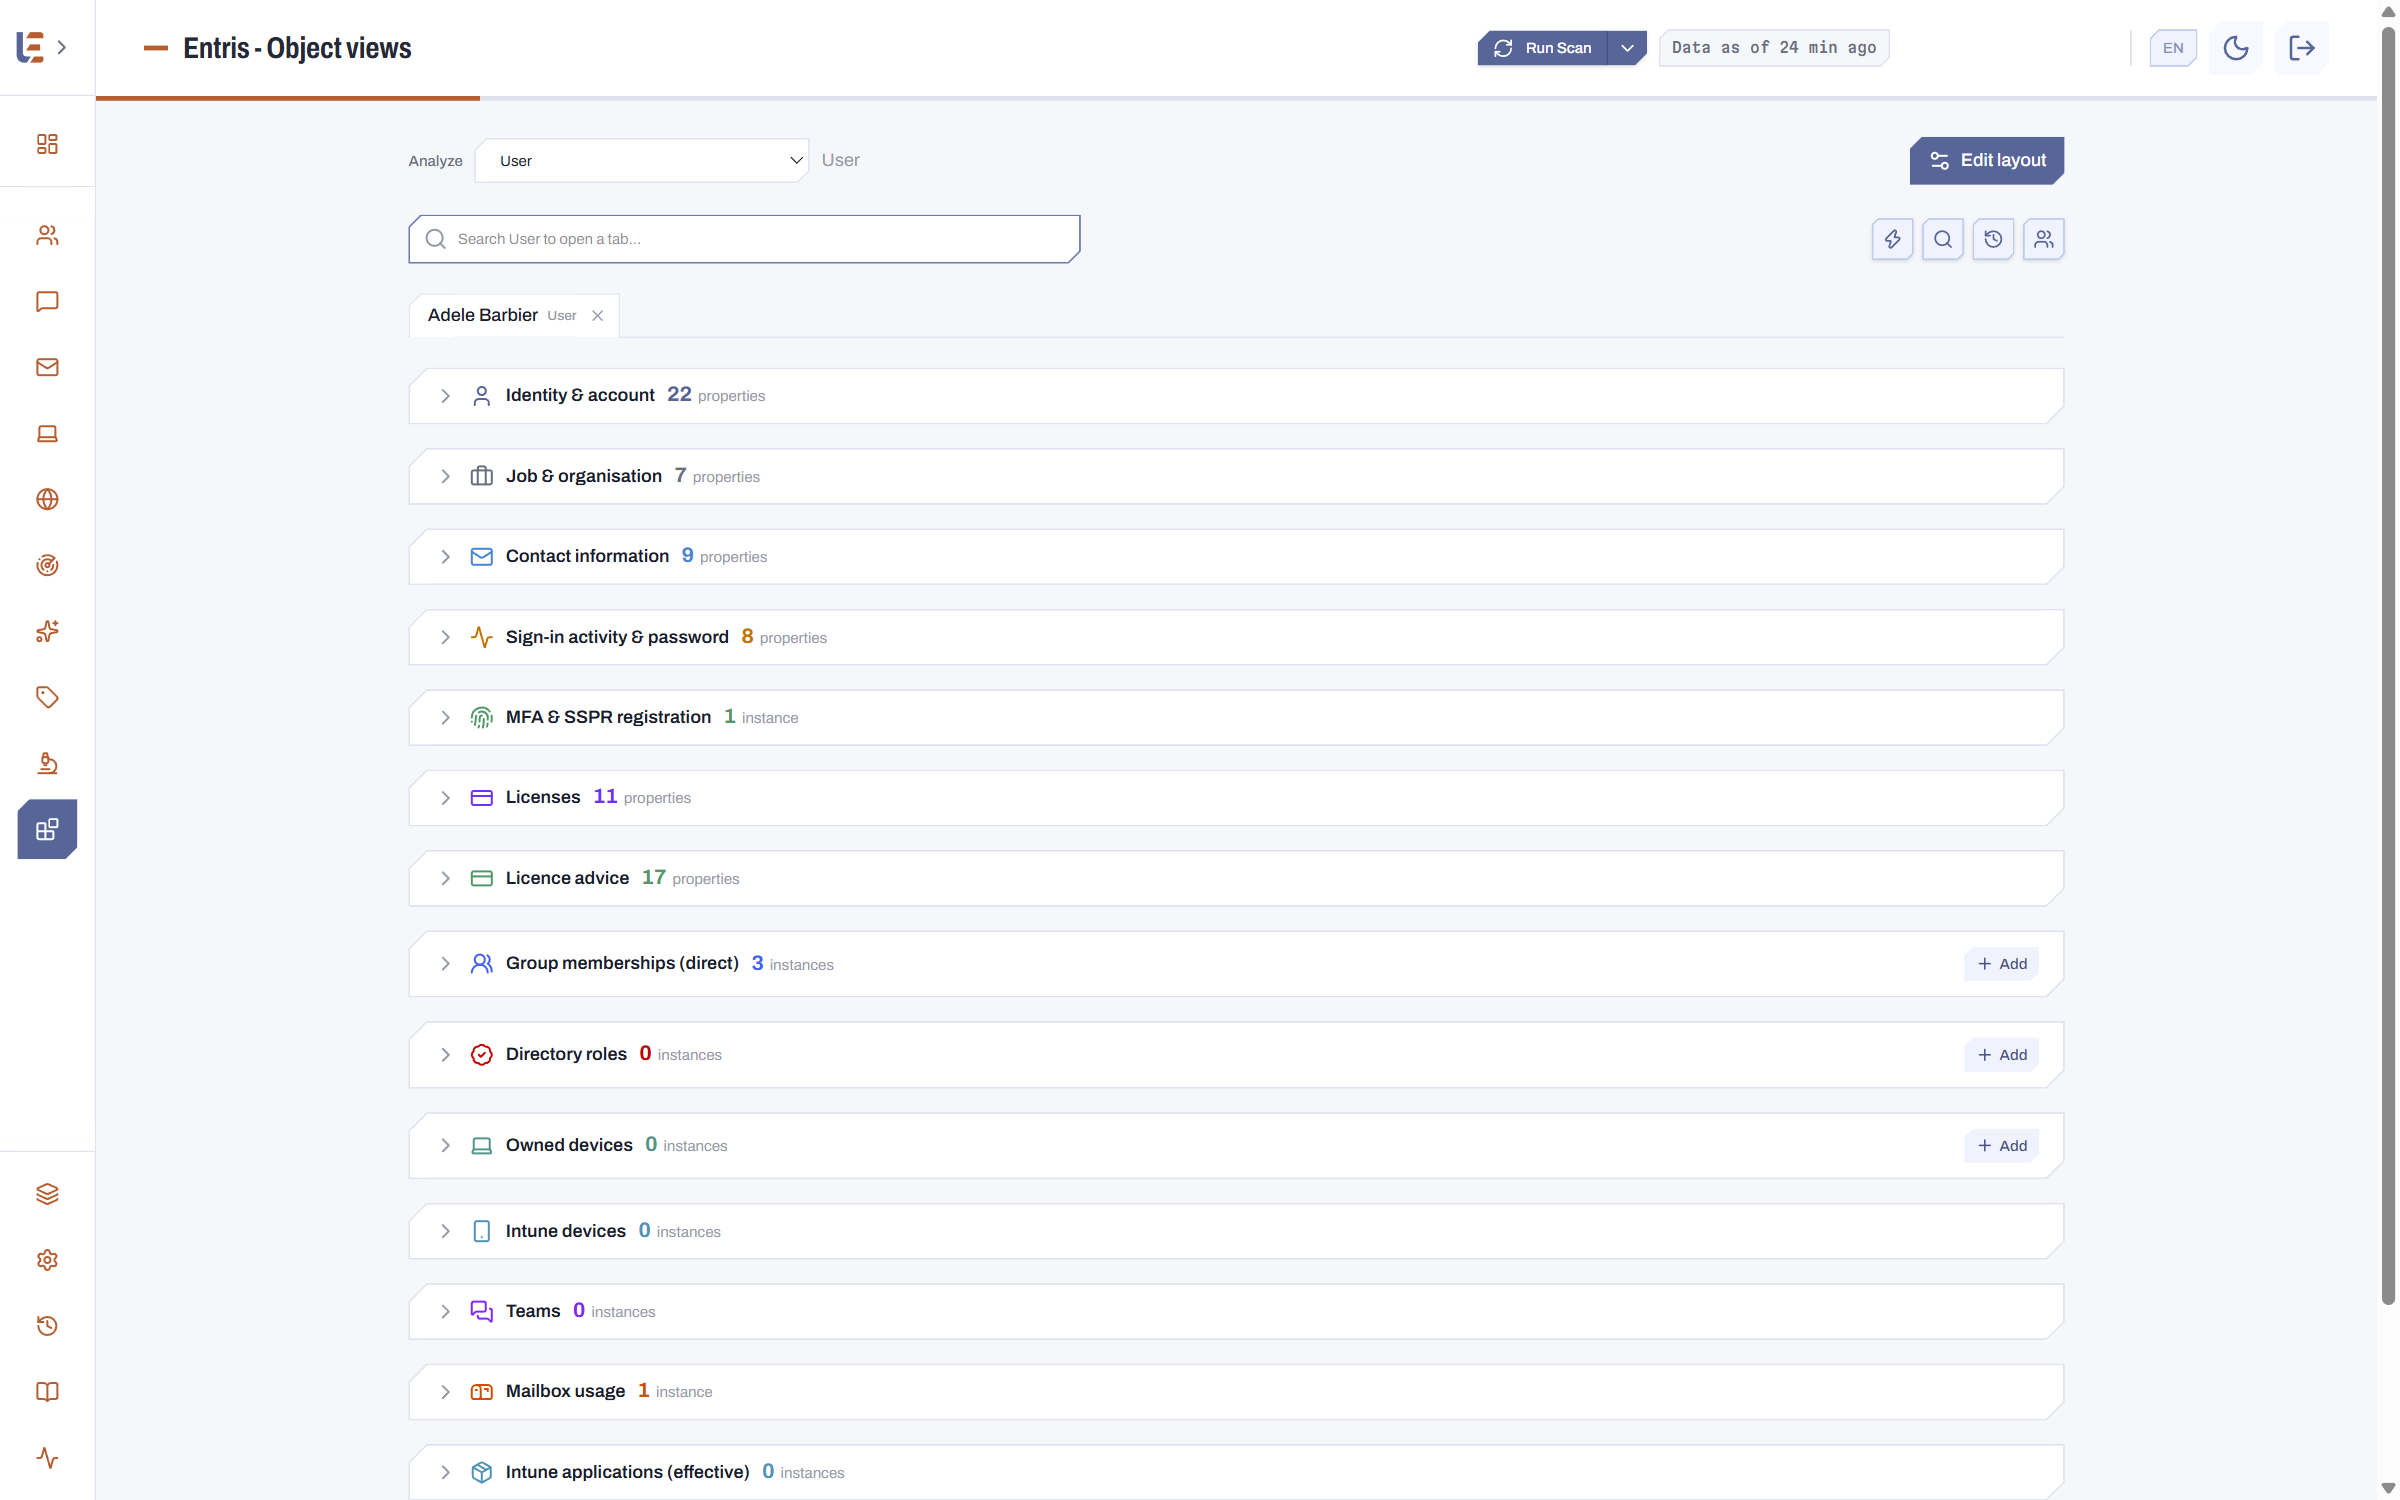This screenshot has height=1500, width=2400.
Task: Select the active Object views sidebar icon
Action: point(47,829)
